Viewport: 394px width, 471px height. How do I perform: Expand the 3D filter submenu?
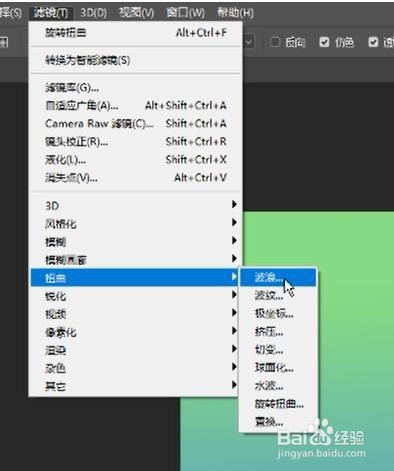point(134,205)
